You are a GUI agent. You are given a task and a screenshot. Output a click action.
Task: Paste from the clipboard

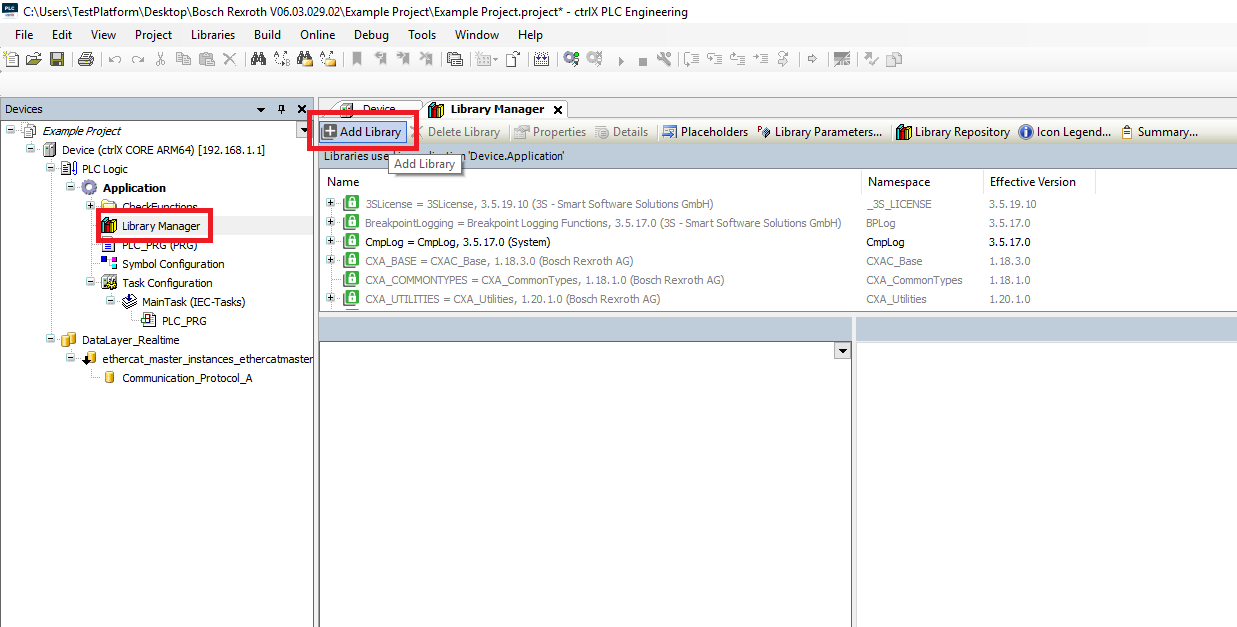[206, 59]
